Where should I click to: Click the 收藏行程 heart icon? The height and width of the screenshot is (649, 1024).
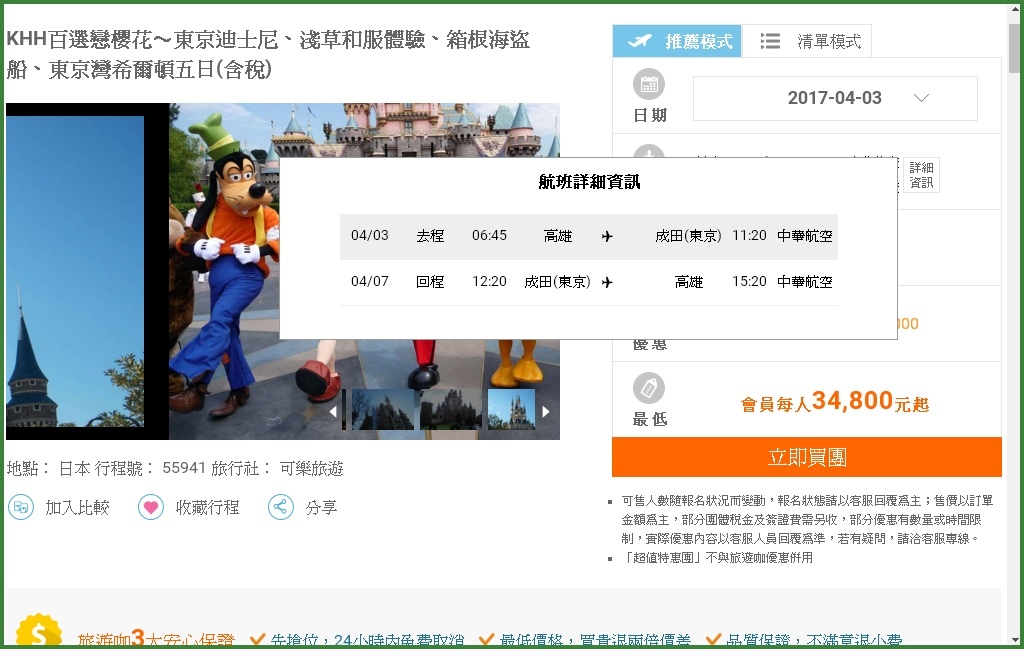[x=151, y=507]
